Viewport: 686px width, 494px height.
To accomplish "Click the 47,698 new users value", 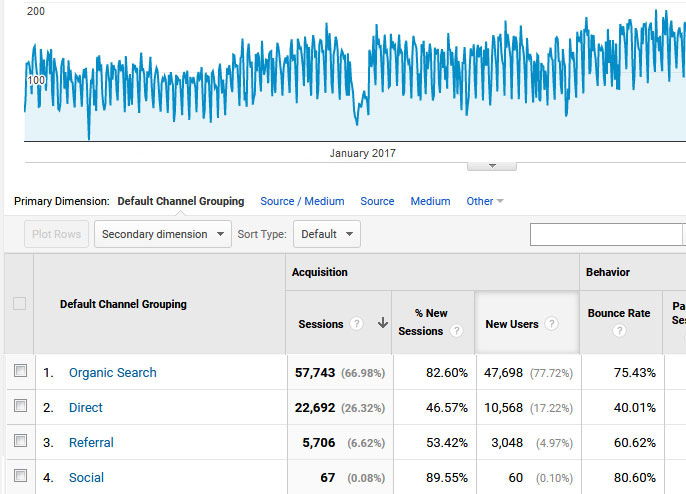I will coord(503,373).
